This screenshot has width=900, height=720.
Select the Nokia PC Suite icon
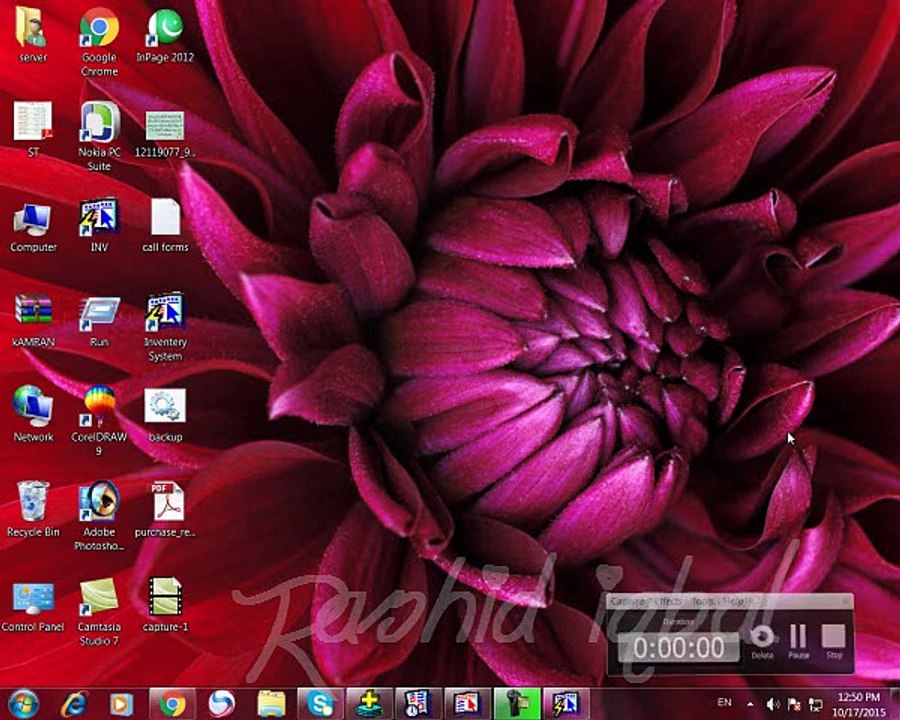99,136
